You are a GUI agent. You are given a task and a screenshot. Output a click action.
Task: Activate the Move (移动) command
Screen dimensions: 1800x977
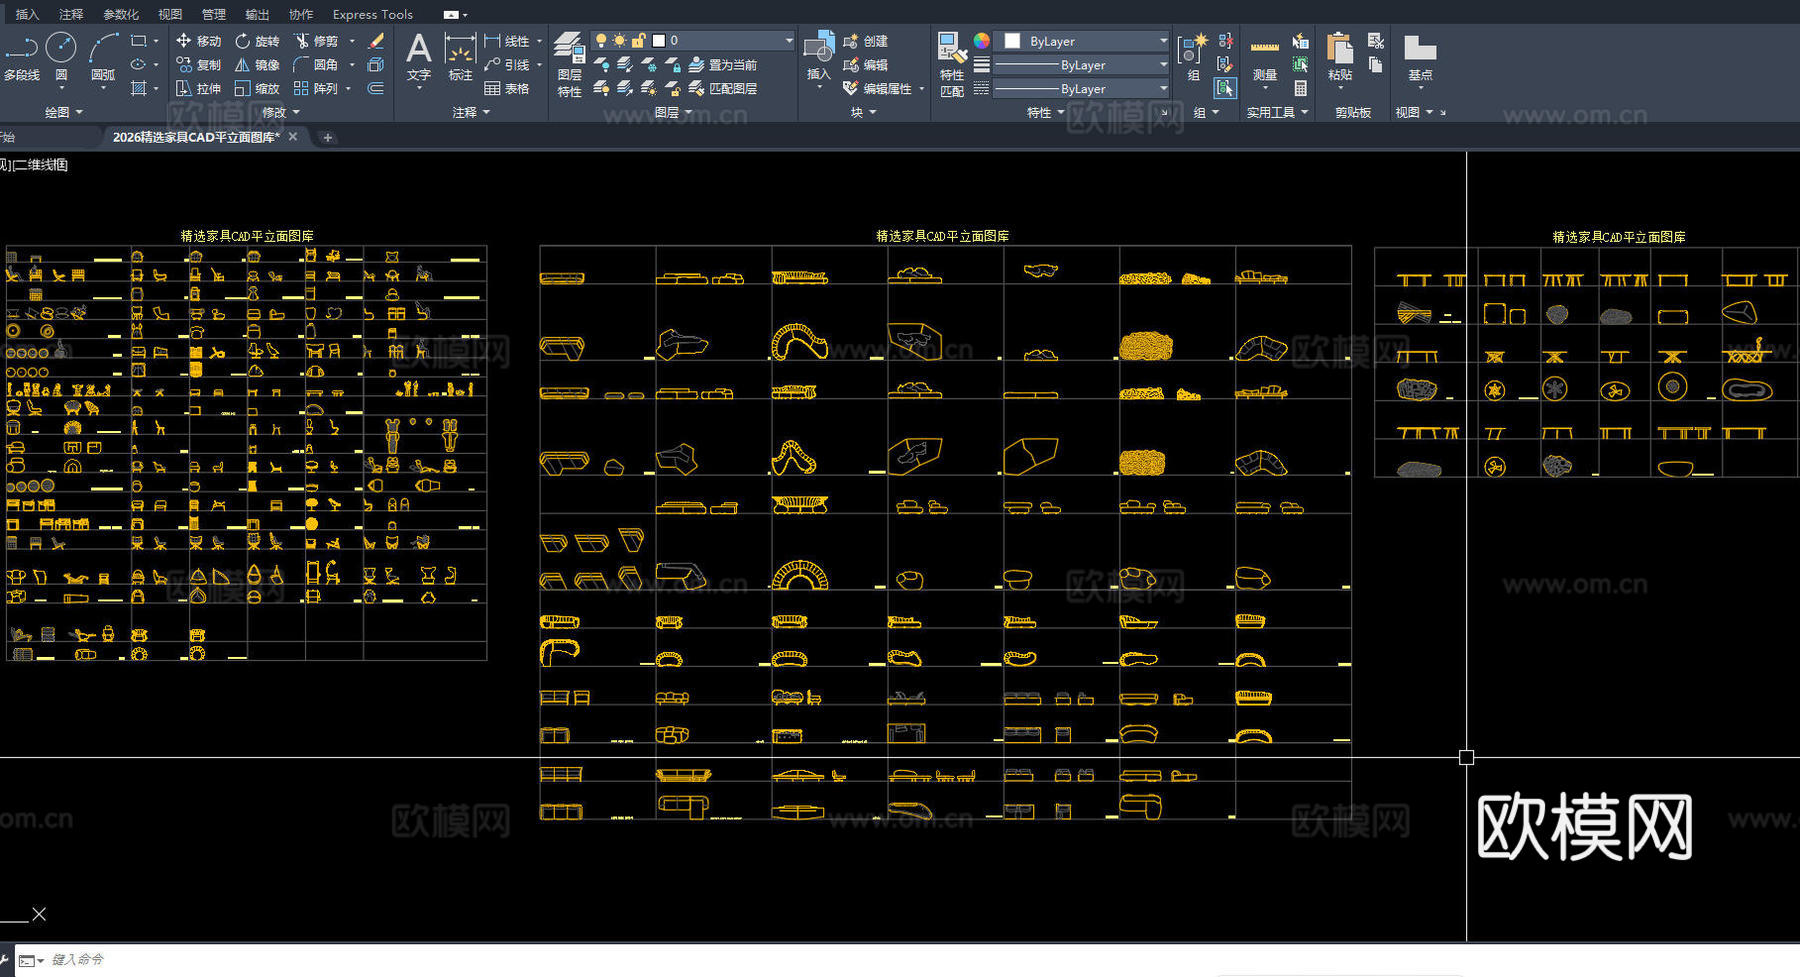pos(198,41)
